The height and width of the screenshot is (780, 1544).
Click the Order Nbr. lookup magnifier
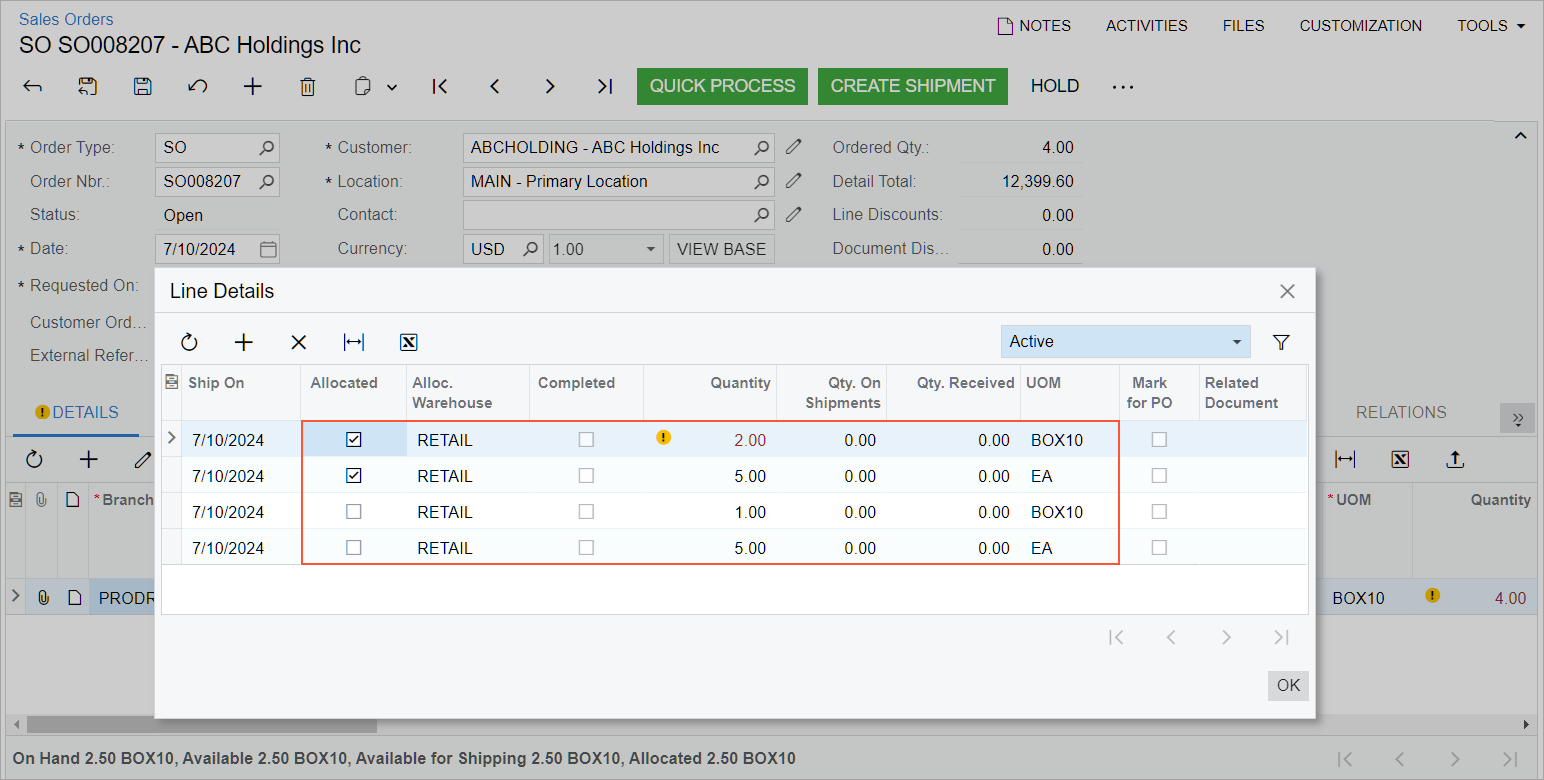267,182
